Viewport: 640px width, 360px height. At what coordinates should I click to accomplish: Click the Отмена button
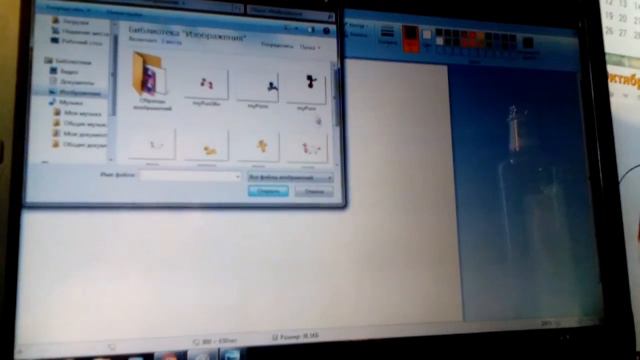pyautogui.click(x=314, y=191)
